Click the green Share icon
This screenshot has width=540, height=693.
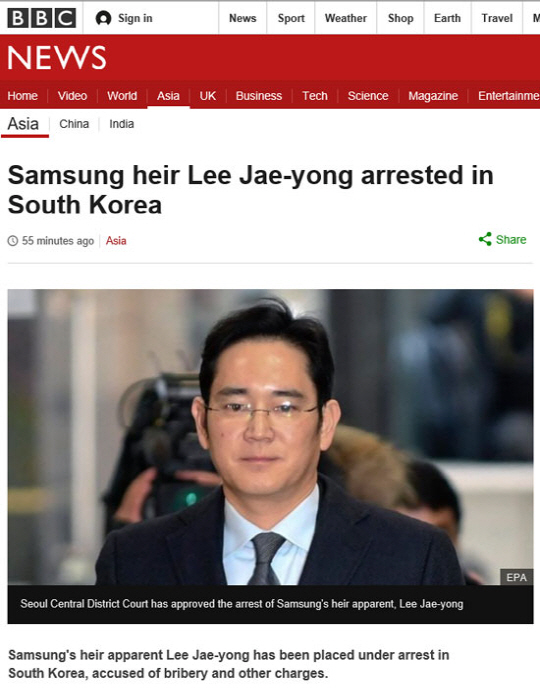point(485,239)
